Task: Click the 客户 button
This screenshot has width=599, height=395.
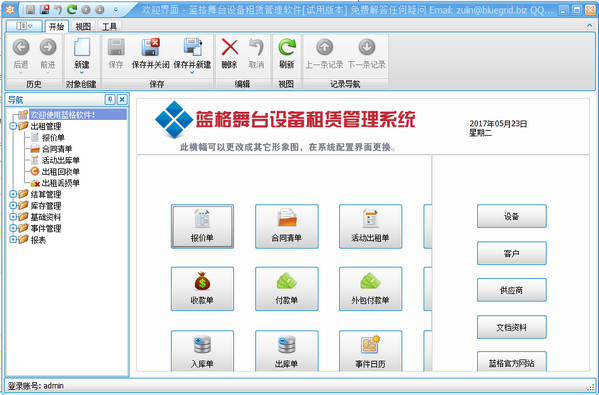Action: [x=512, y=253]
